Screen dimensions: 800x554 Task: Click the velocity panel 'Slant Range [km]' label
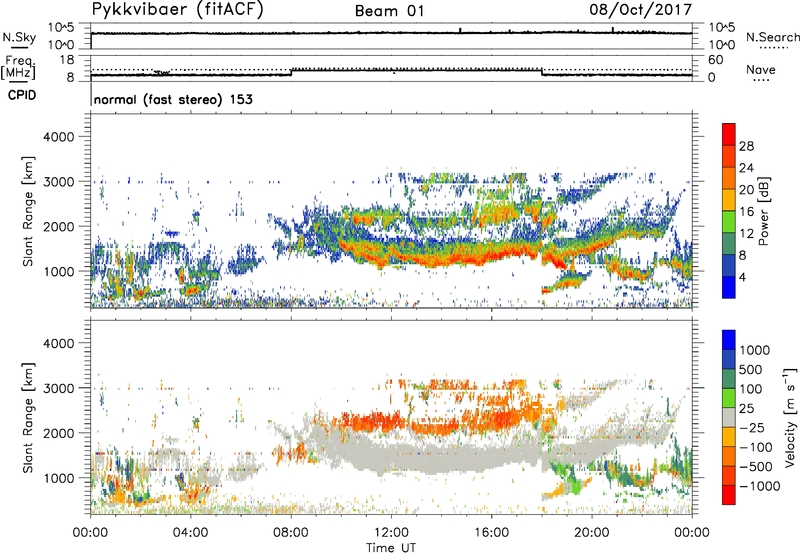point(28,418)
